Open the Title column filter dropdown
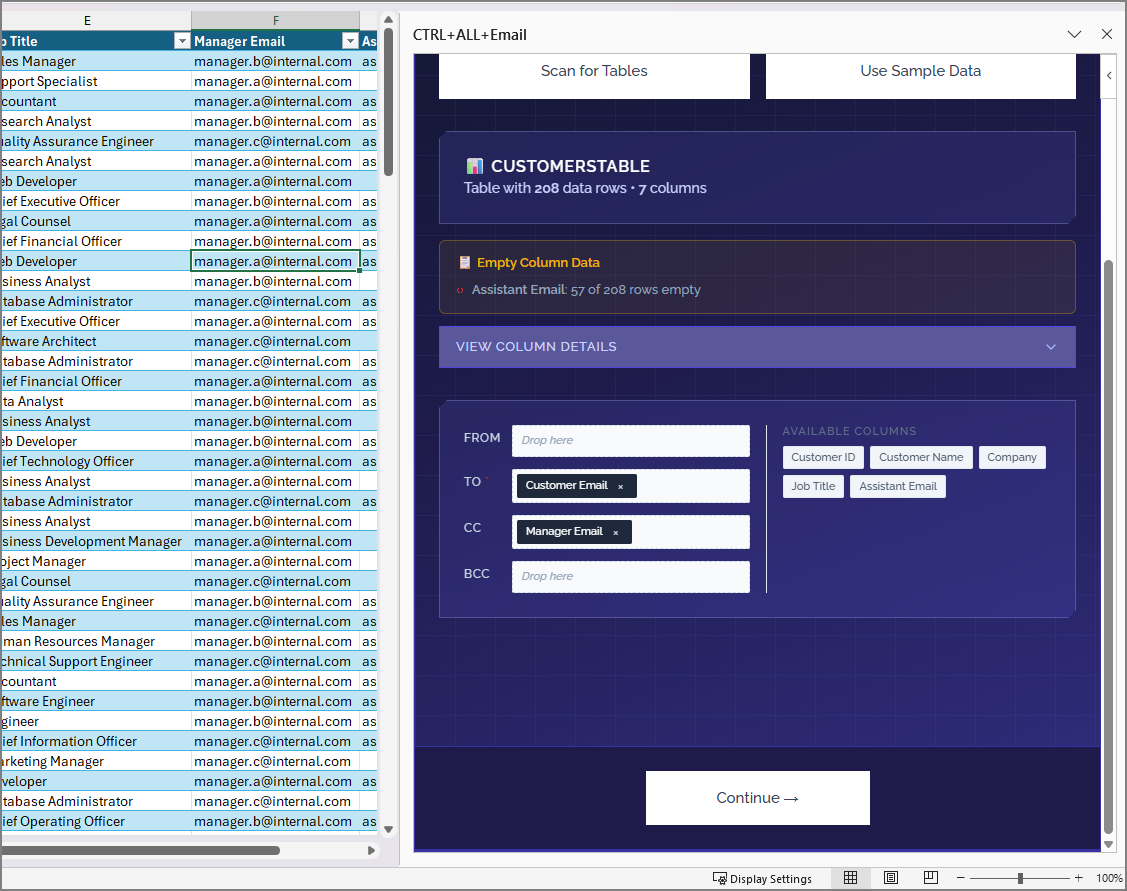The width and height of the screenshot is (1127, 891). point(182,40)
